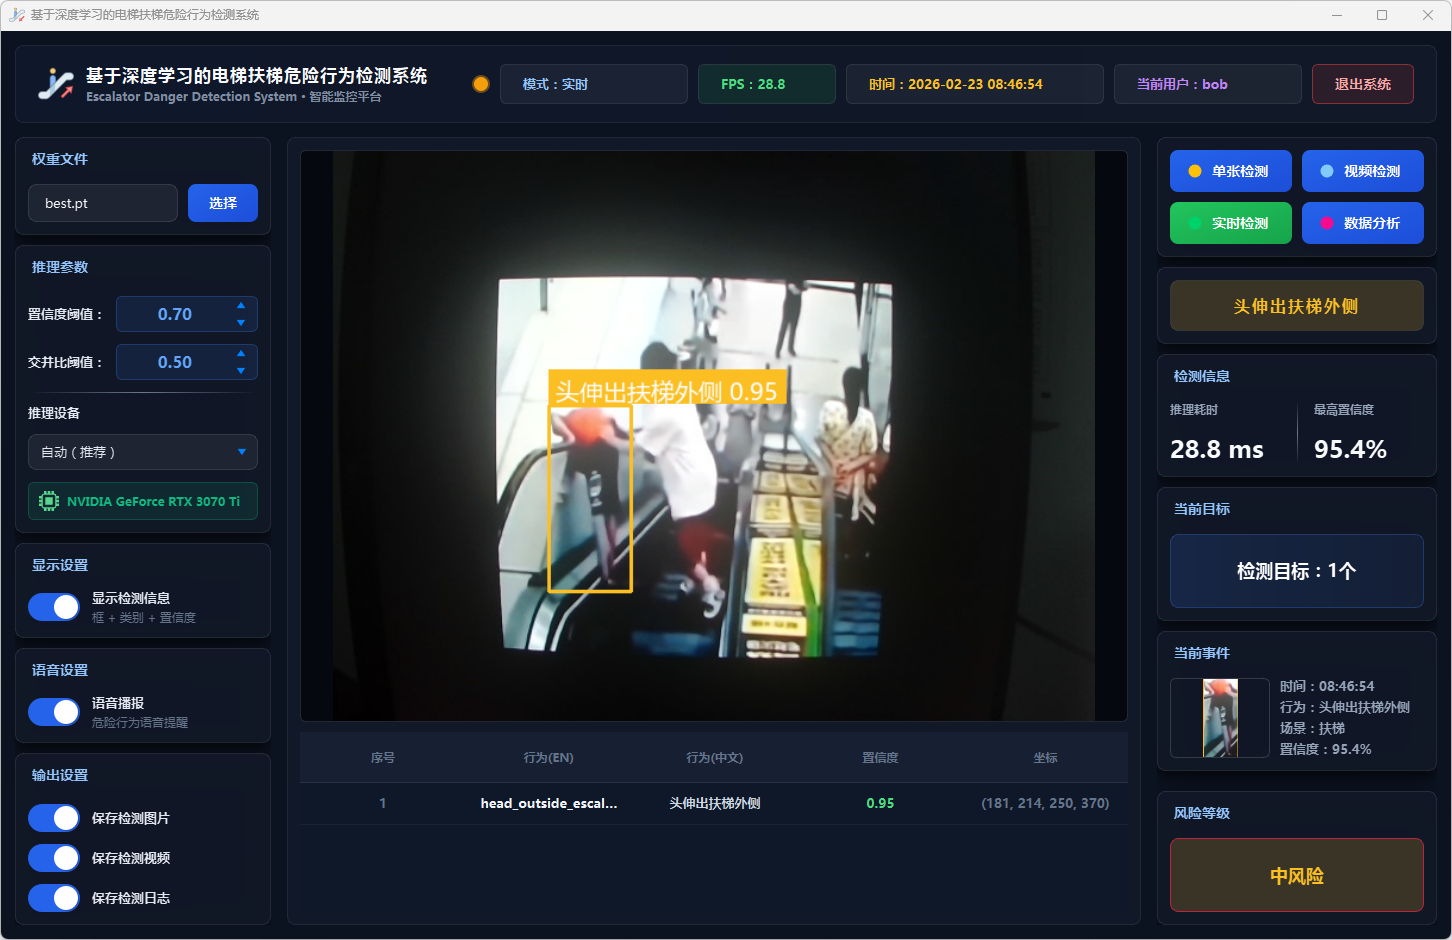Click the red exit system button

(x=1362, y=84)
